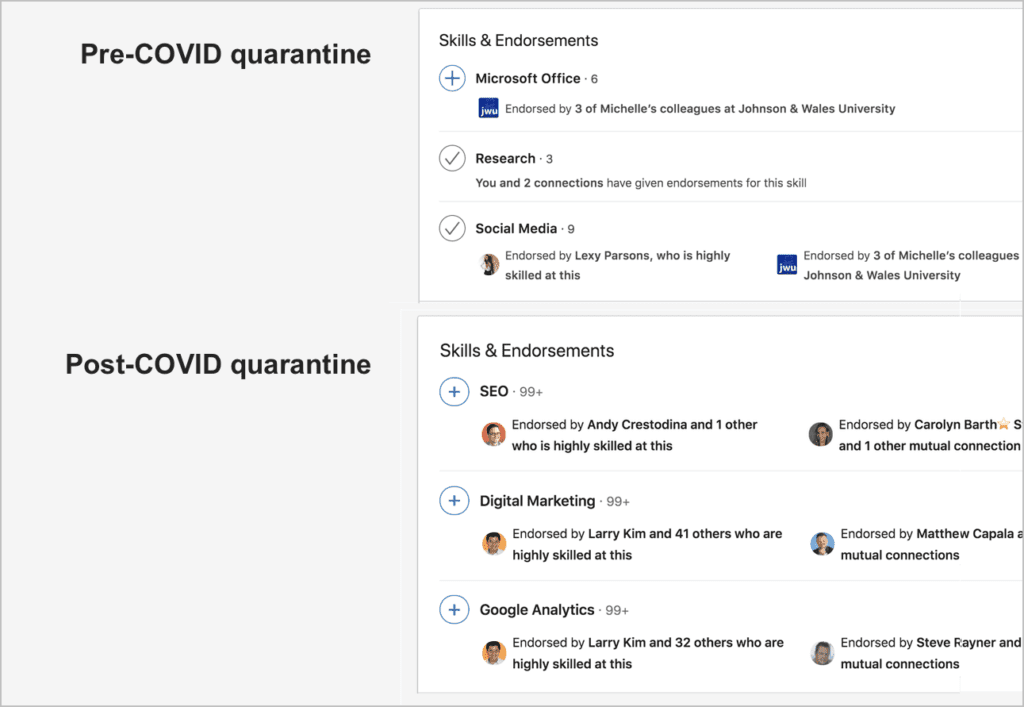The height and width of the screenshot is (707, 1024).
Task: Open the JWU logo under Microsoft Office
Action: tap(488, 108)
